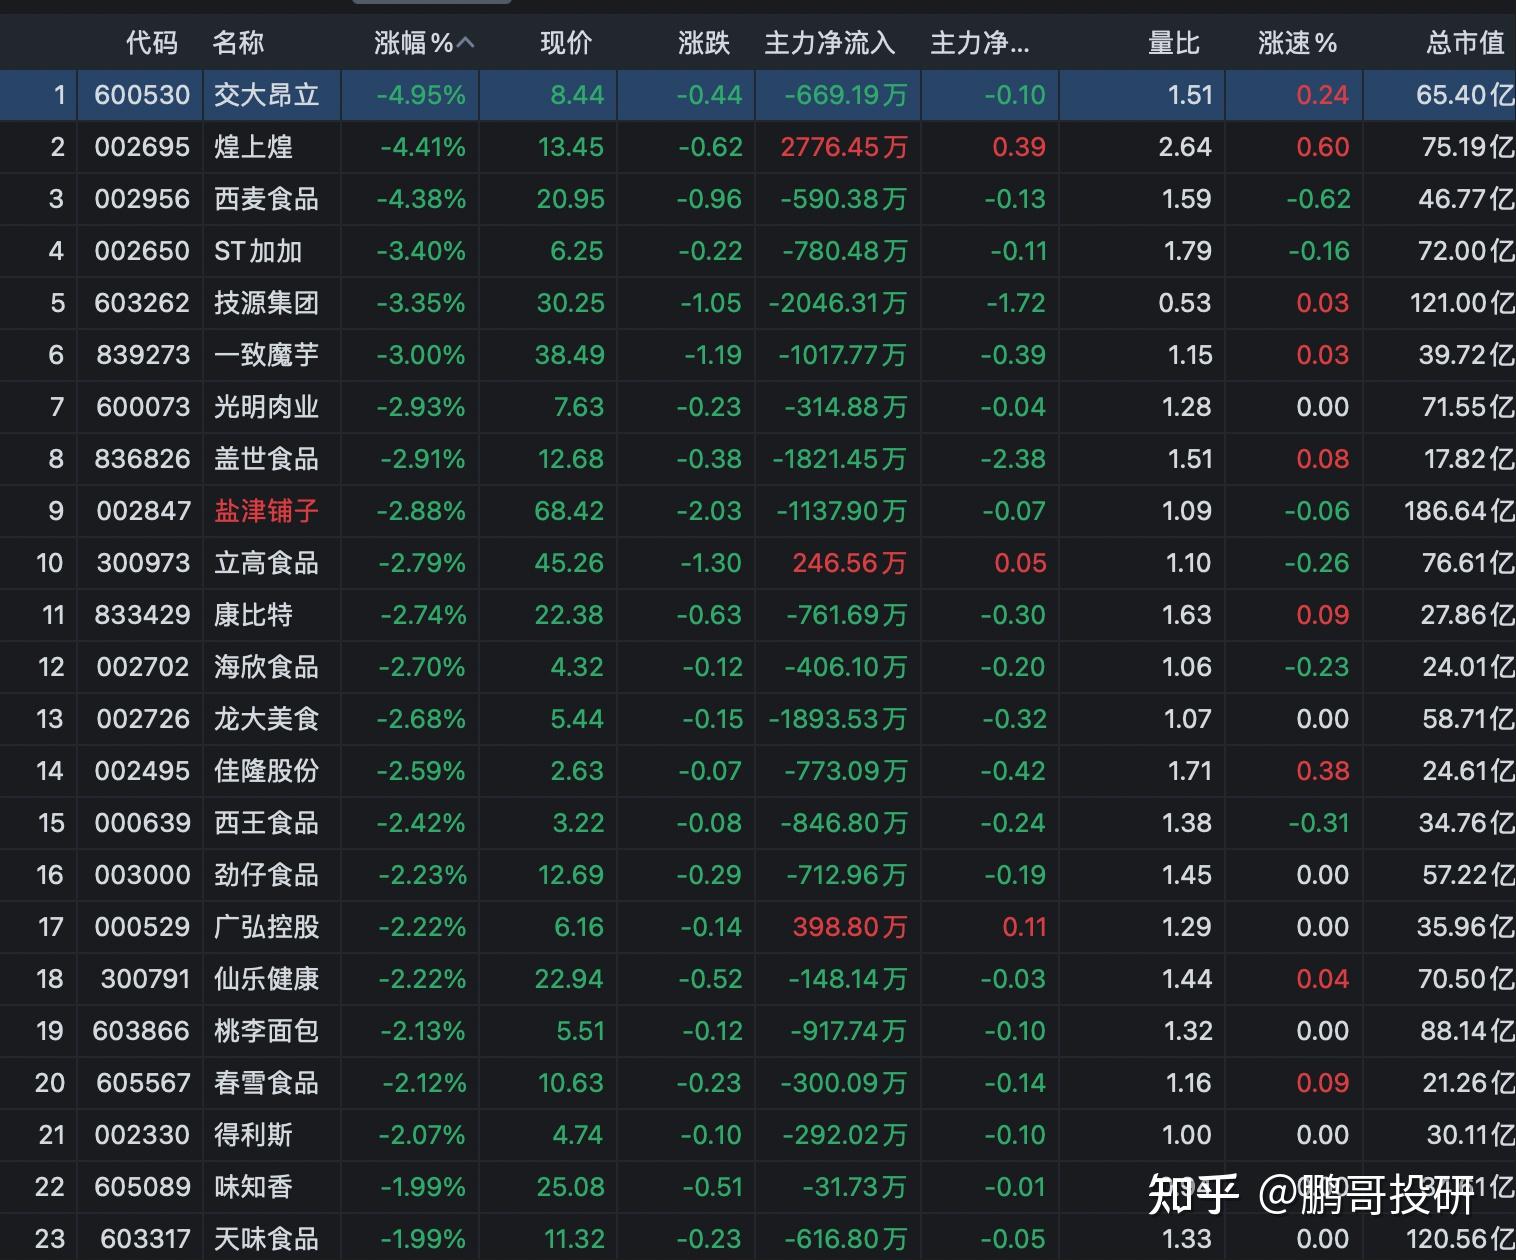Click stock code 600530
1516x1260 pixels.
click(x=140, y=95)
